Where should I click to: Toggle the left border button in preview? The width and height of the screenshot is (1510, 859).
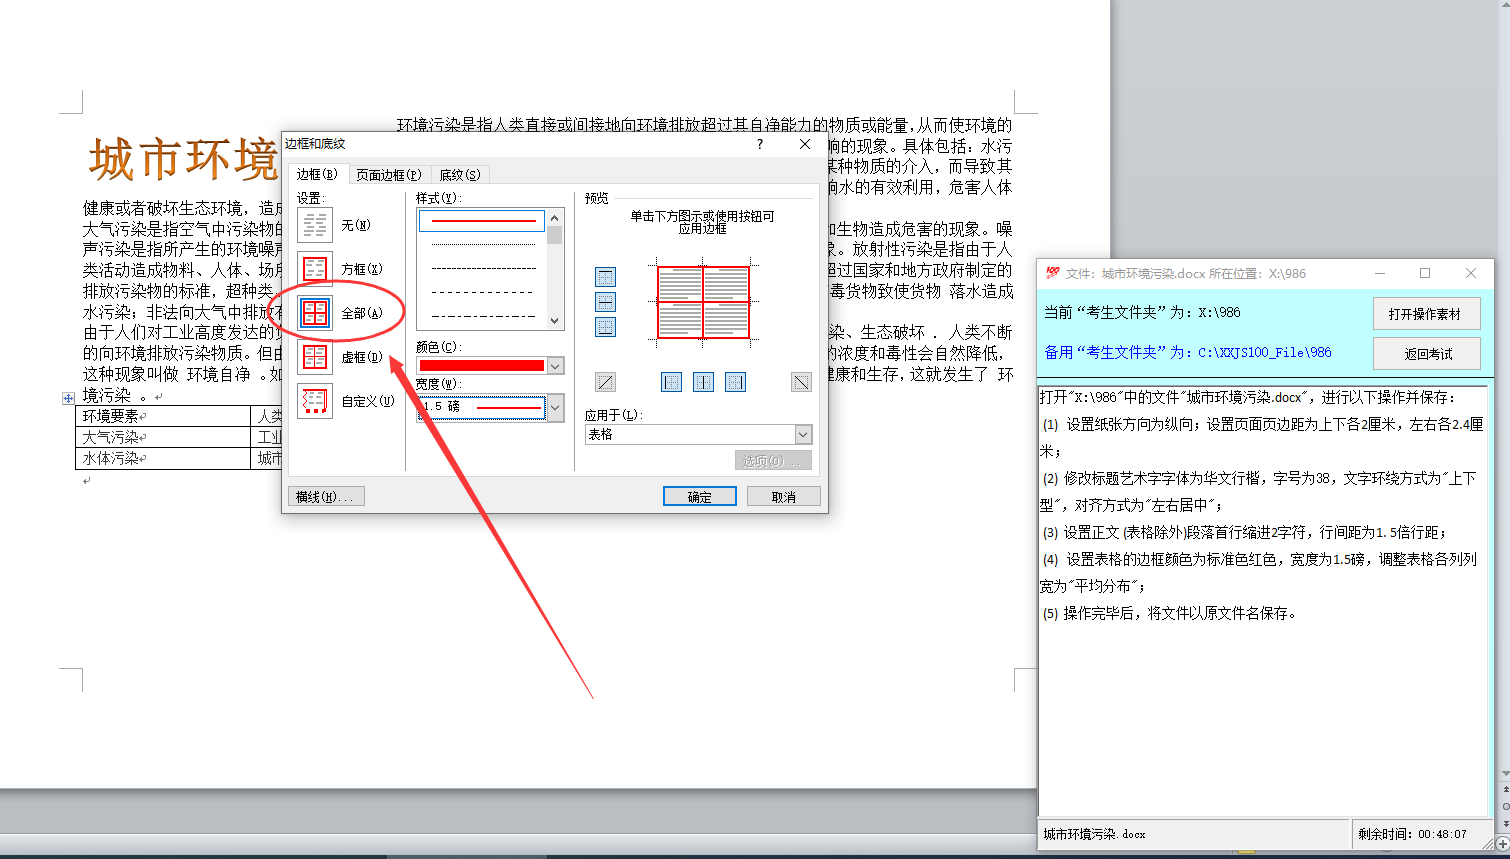point(672,381)
